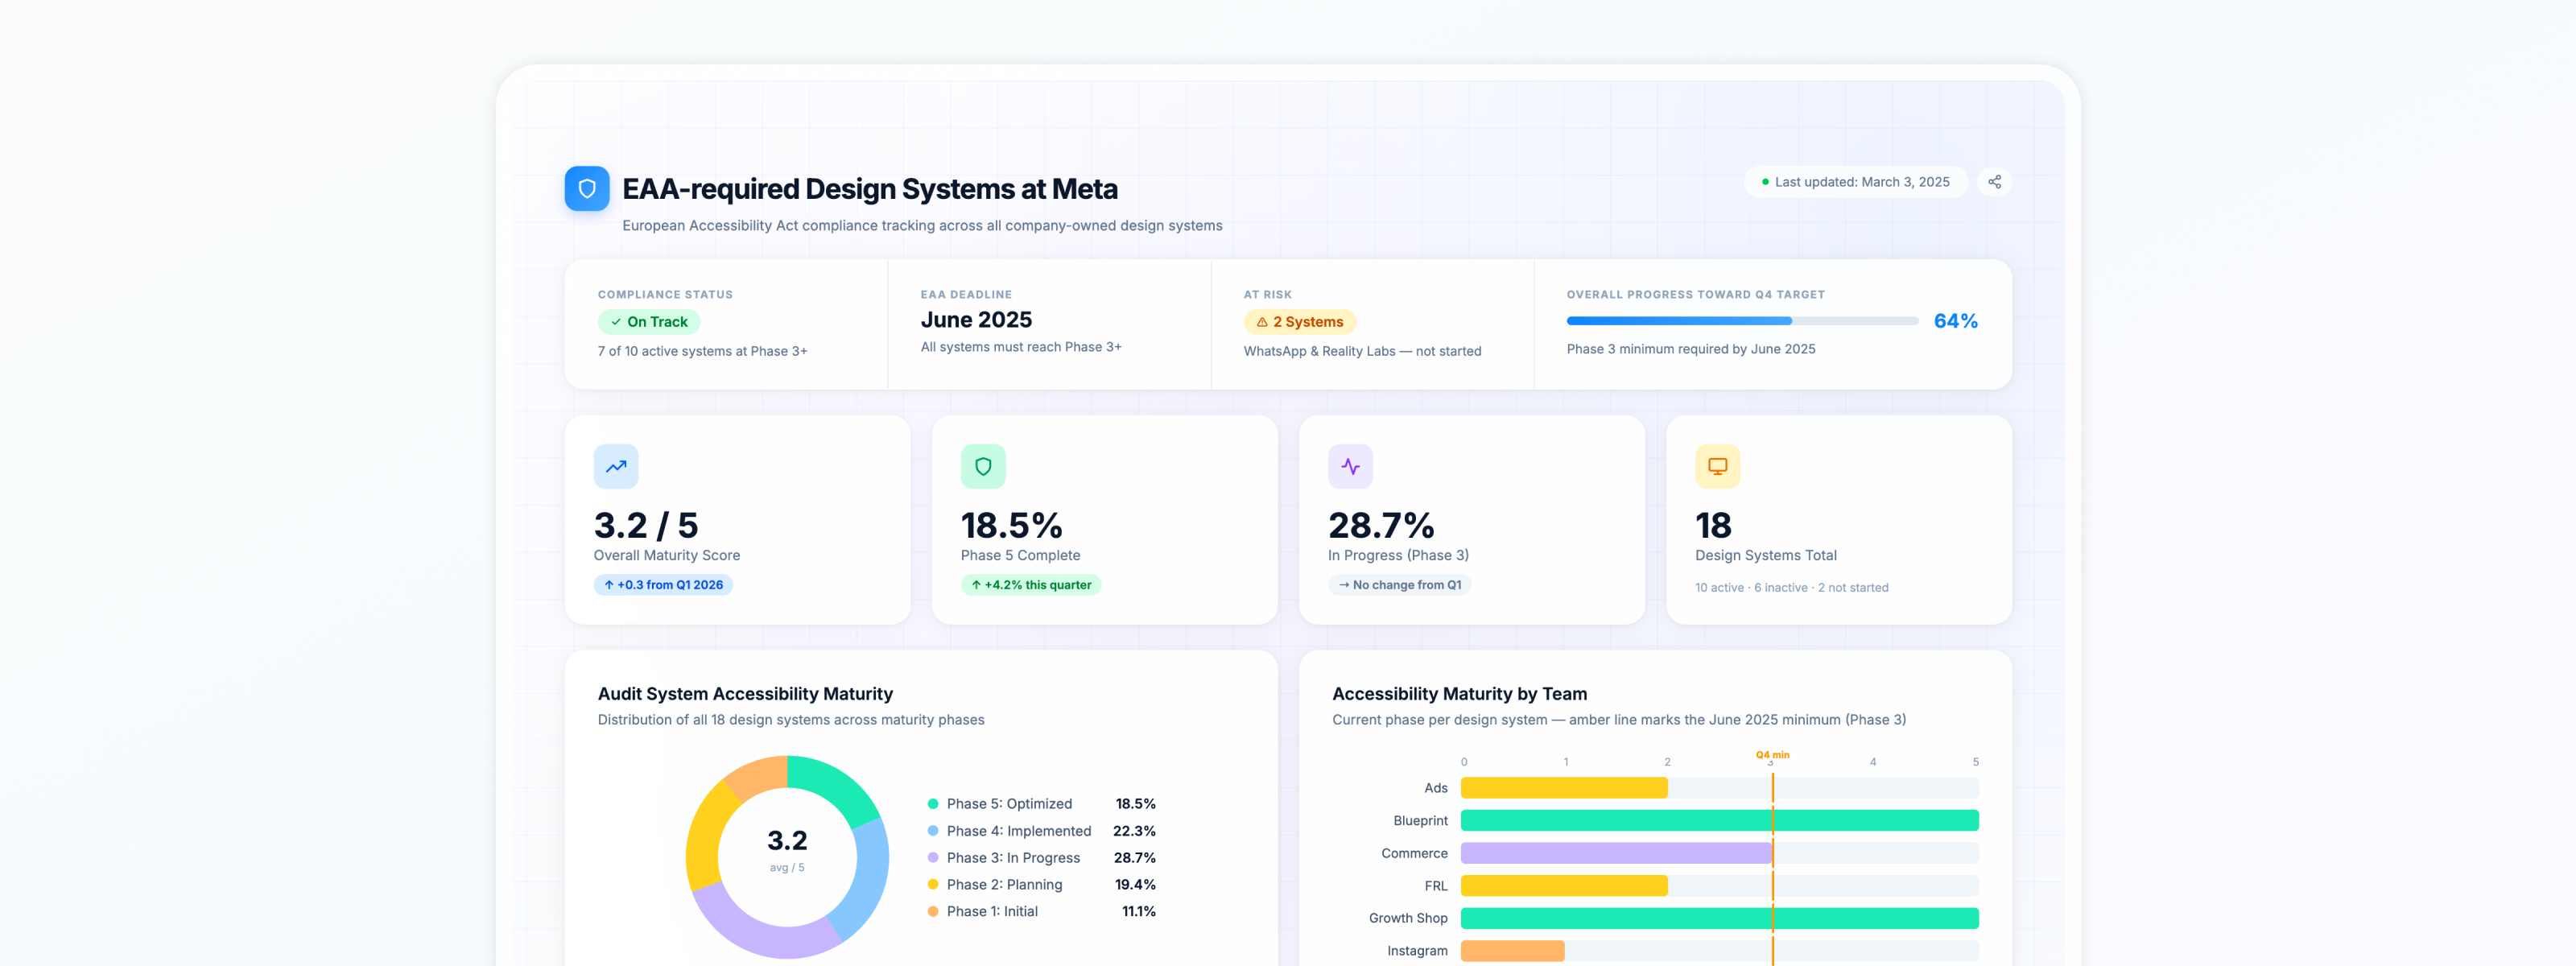The height and width of the screenshot is (966, 2576).
Task: Click the 3.2 / 5 maturity score value
Action: click(646, 526)
